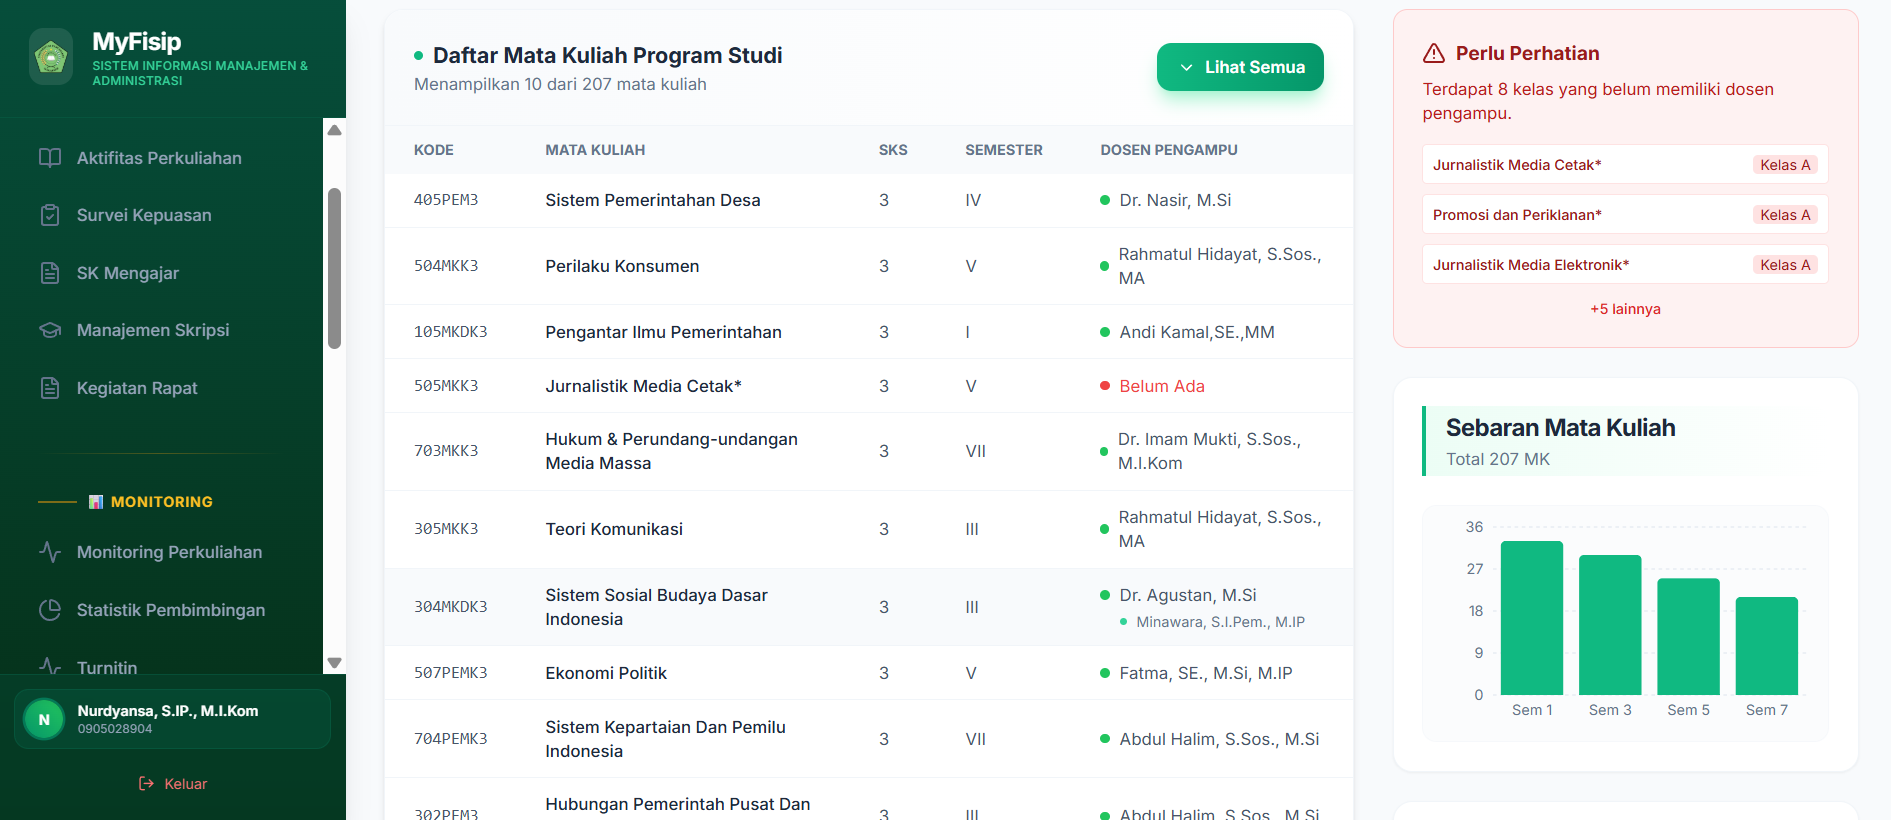Click the document icon beside SK Mengajar
This screenshot has height=820, width=1891.
pyautogui.click(x=50, y=273)
